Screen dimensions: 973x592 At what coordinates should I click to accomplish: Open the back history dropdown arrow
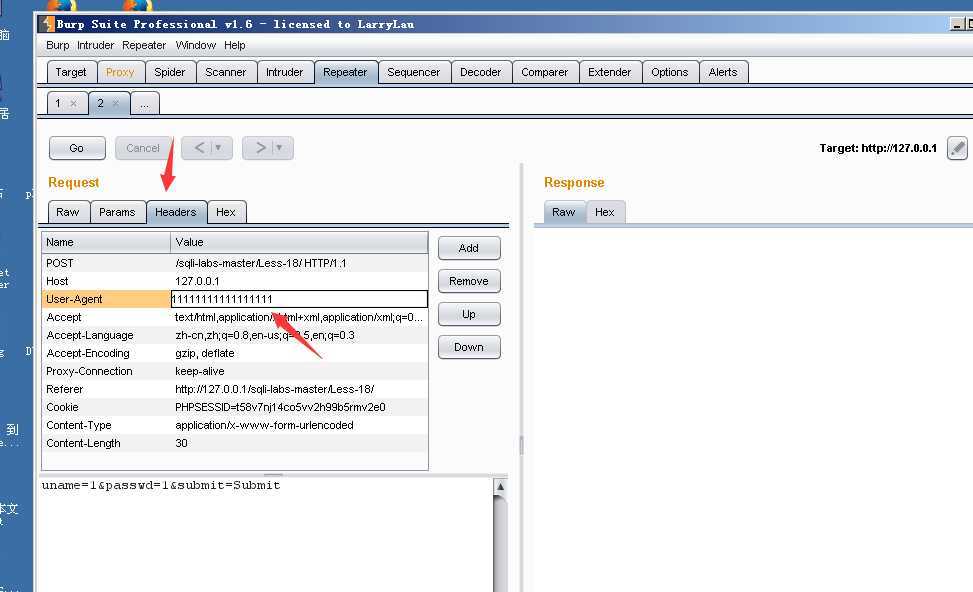coord(218,148)
